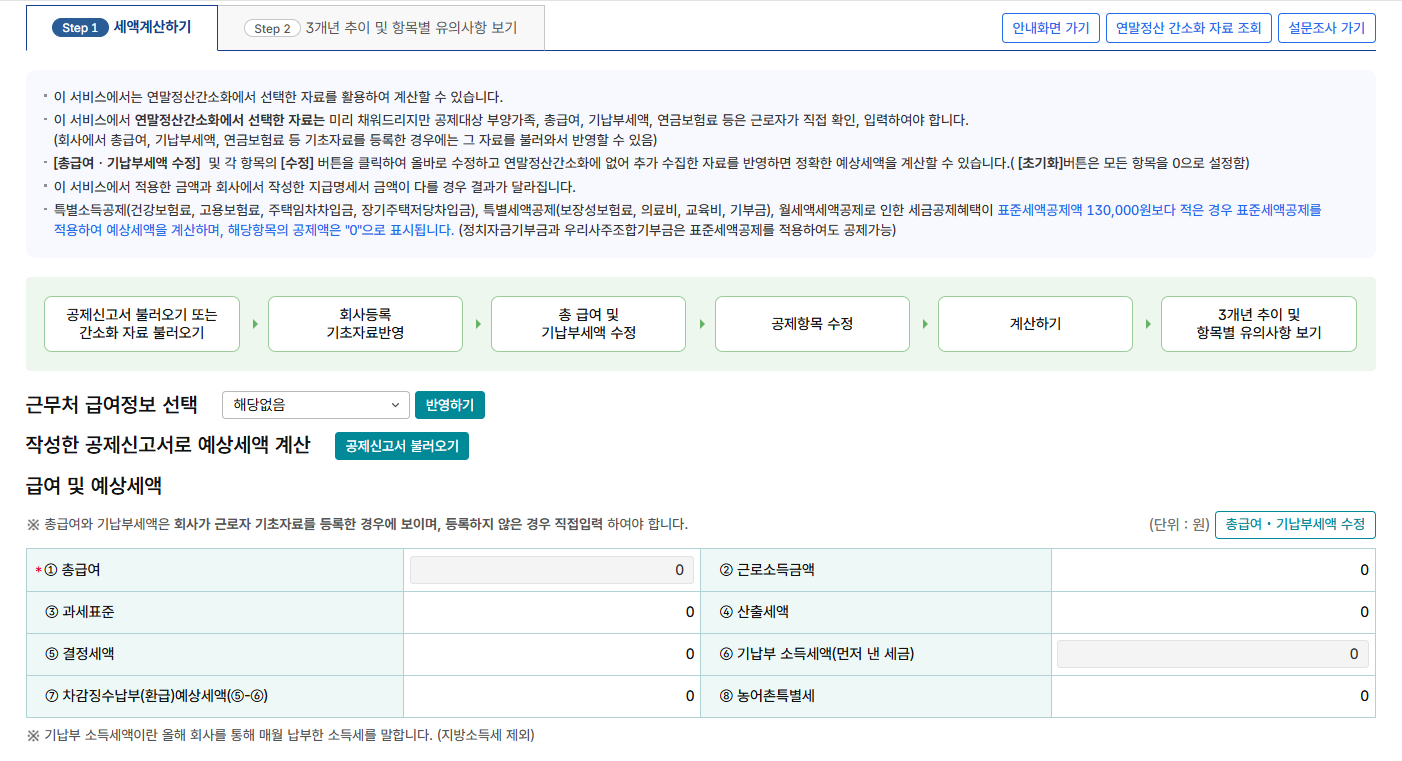Select 회사등록 기초자료반영 step
The width and height of the screenshot is (1402, 761).
click(x=364, y=323)
